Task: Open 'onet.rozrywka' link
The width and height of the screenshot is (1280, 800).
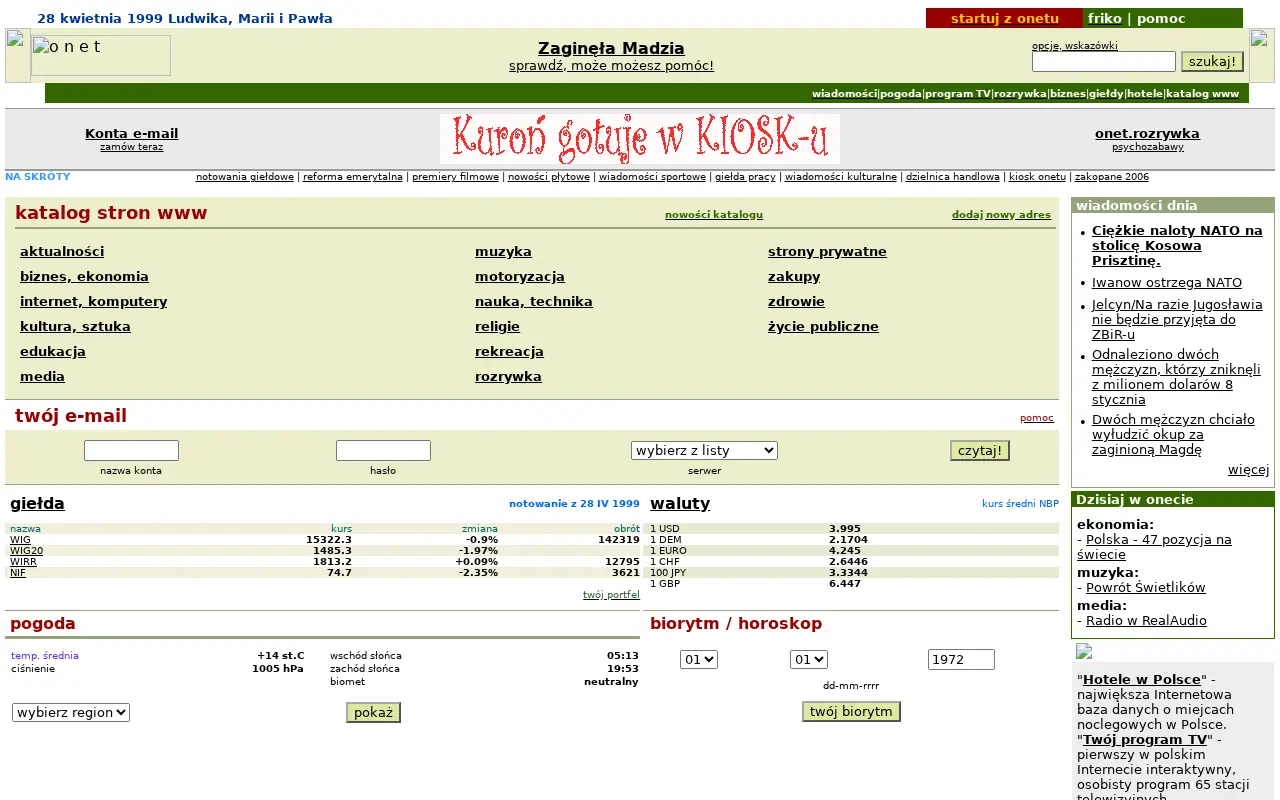Action: pos(1147,133)
